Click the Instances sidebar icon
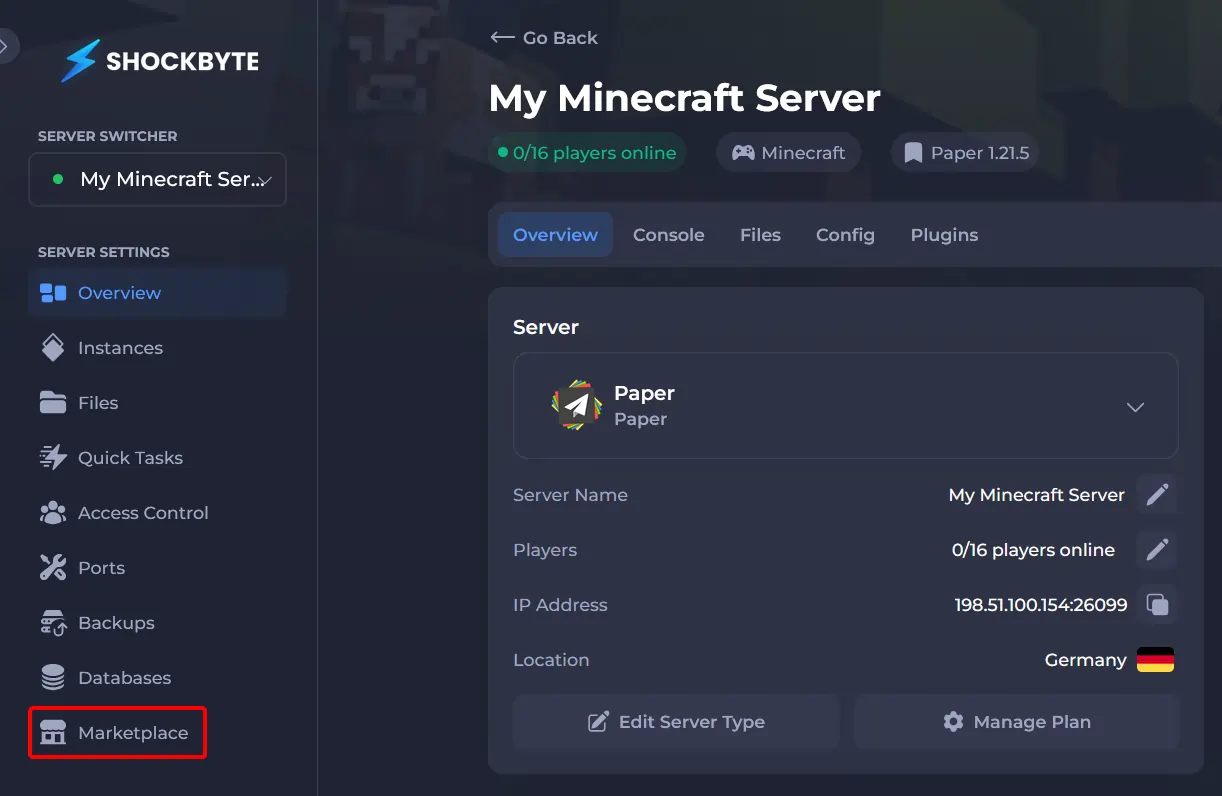 point(52,348)
